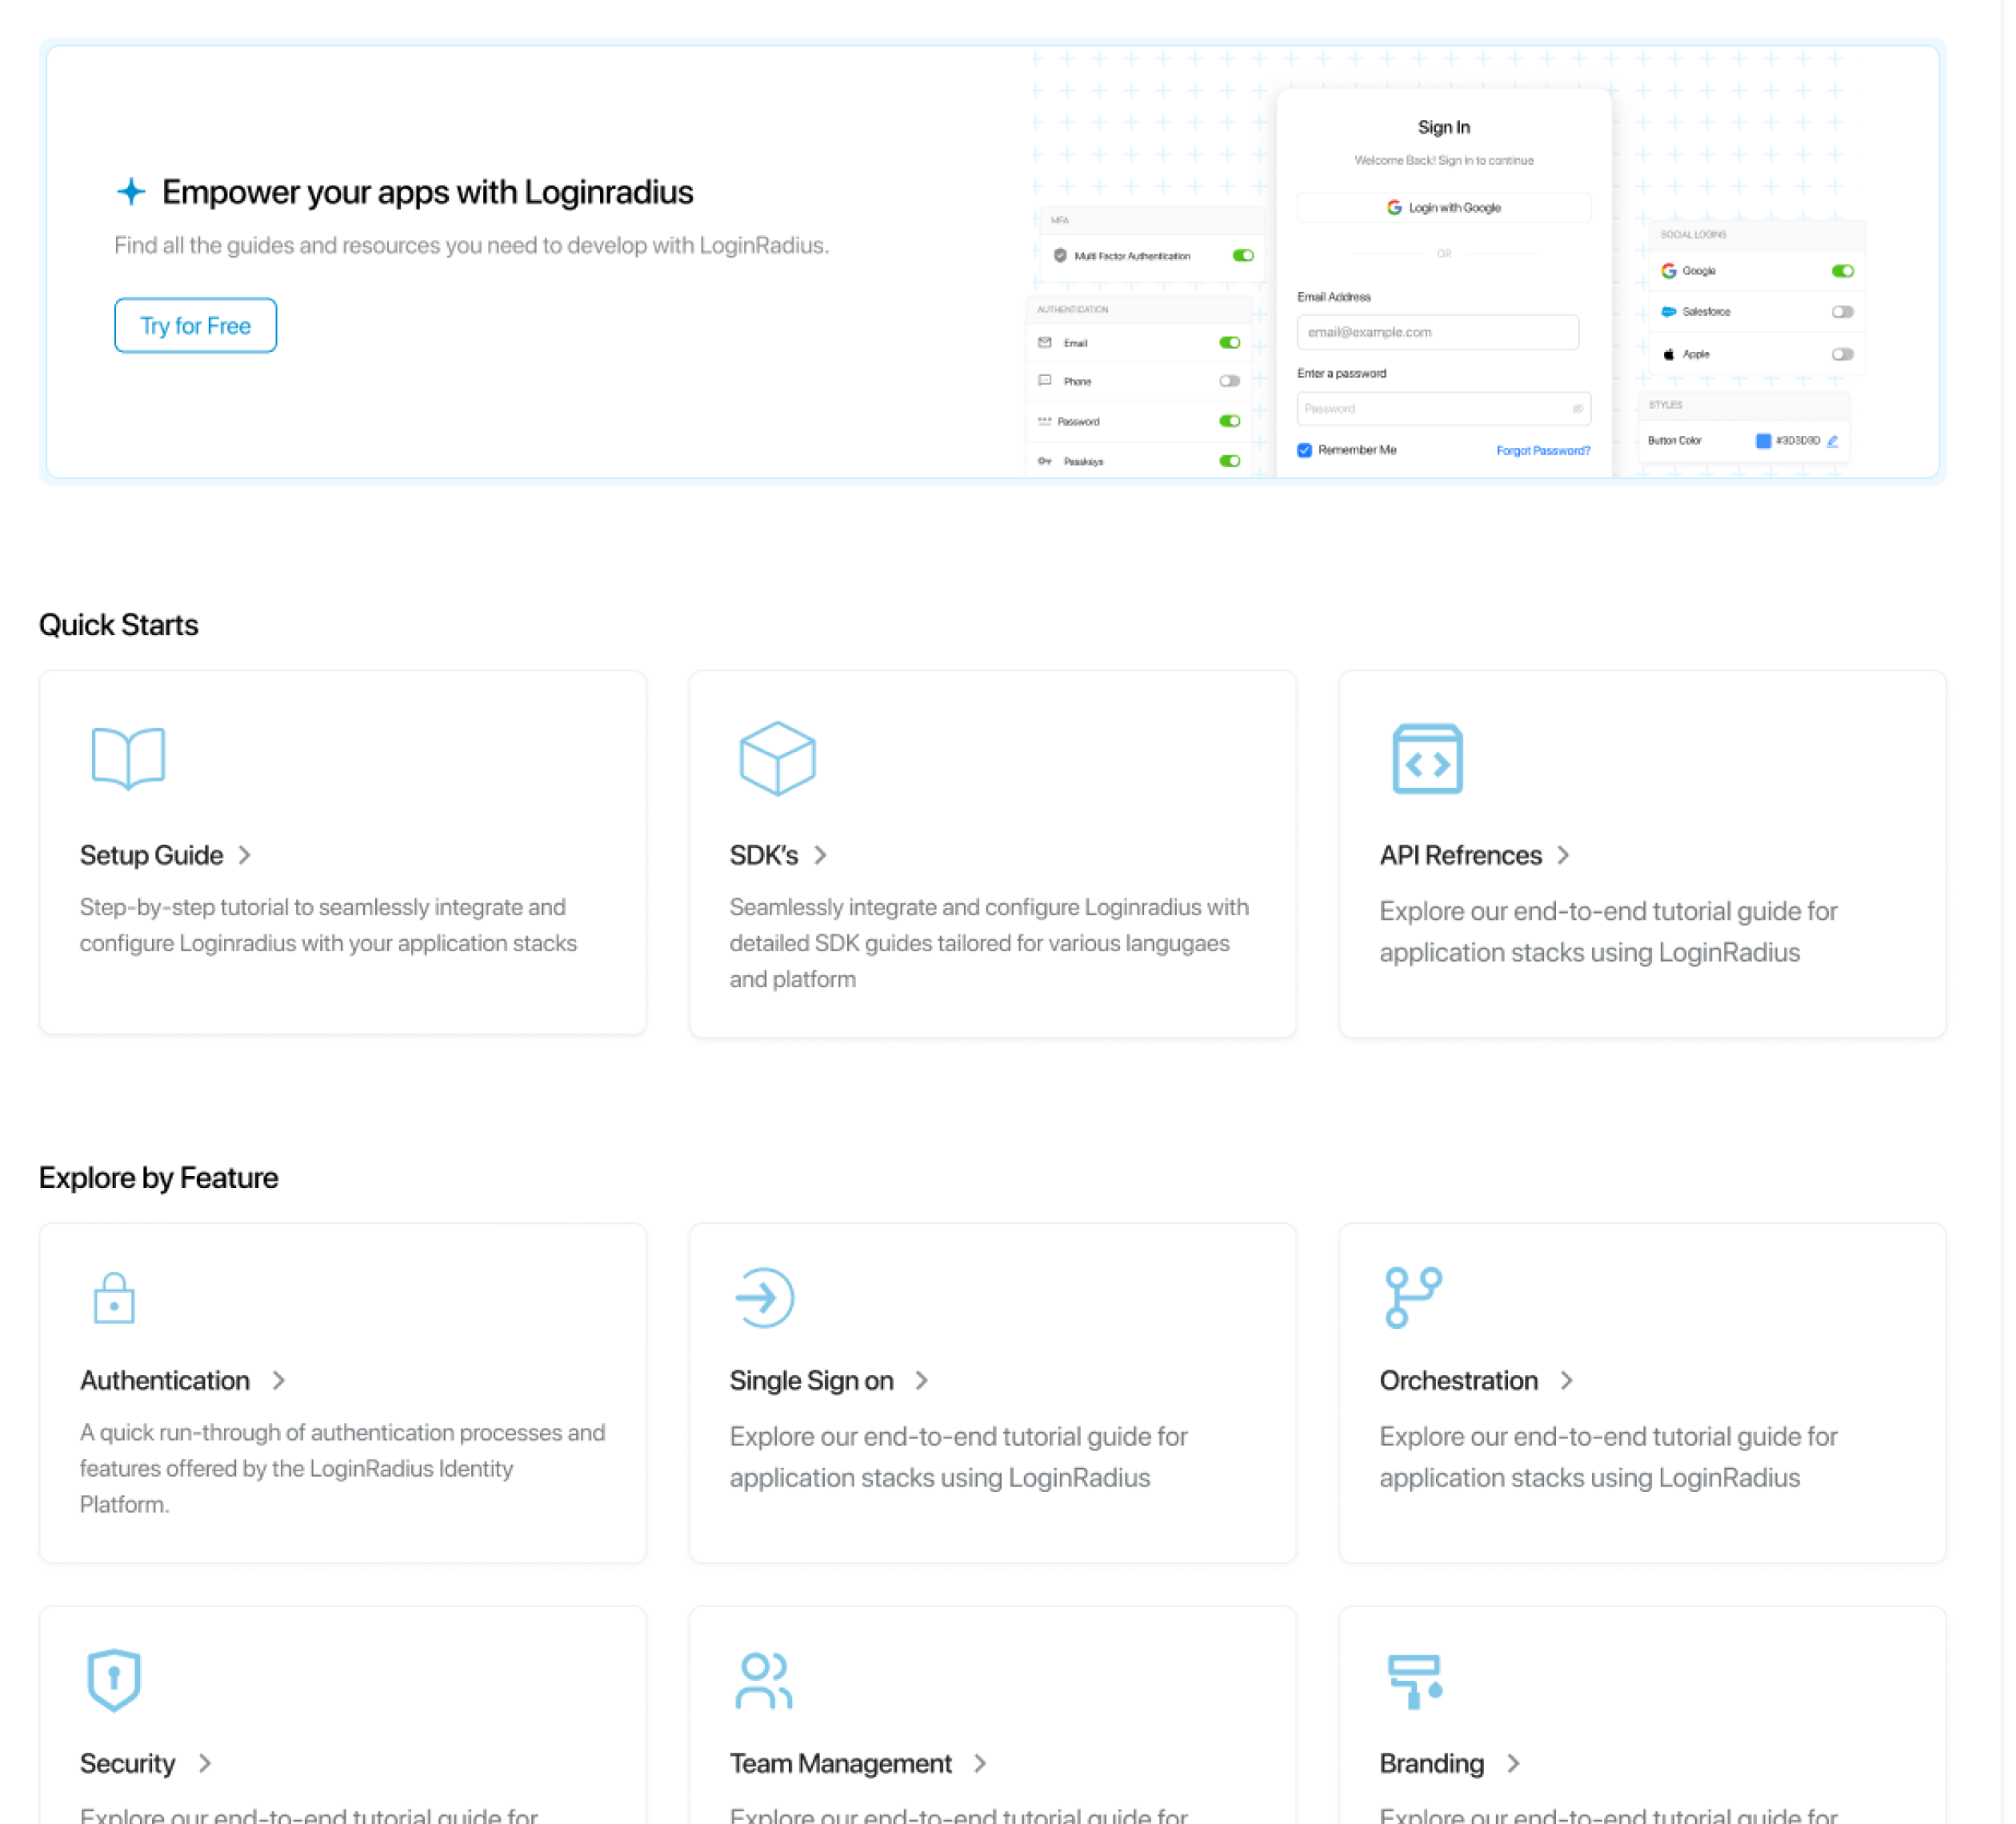The height and width of the screenshot is (1824, 2016).
Task: Click the Password input field
Action: point(1444,409)
